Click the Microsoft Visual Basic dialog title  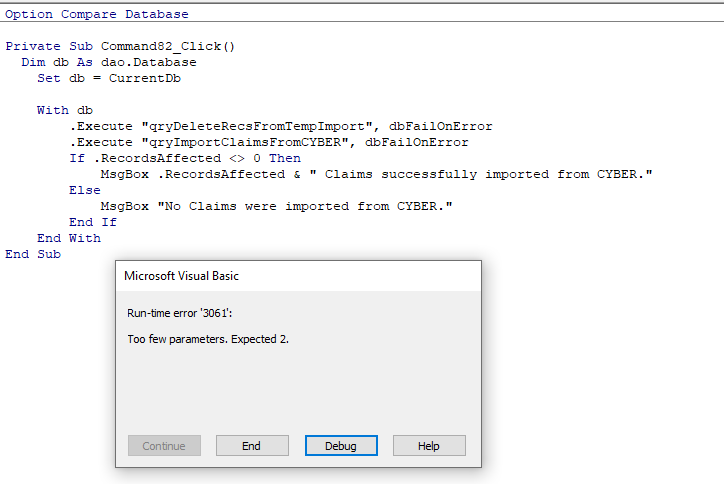click(x=181, y=276)
